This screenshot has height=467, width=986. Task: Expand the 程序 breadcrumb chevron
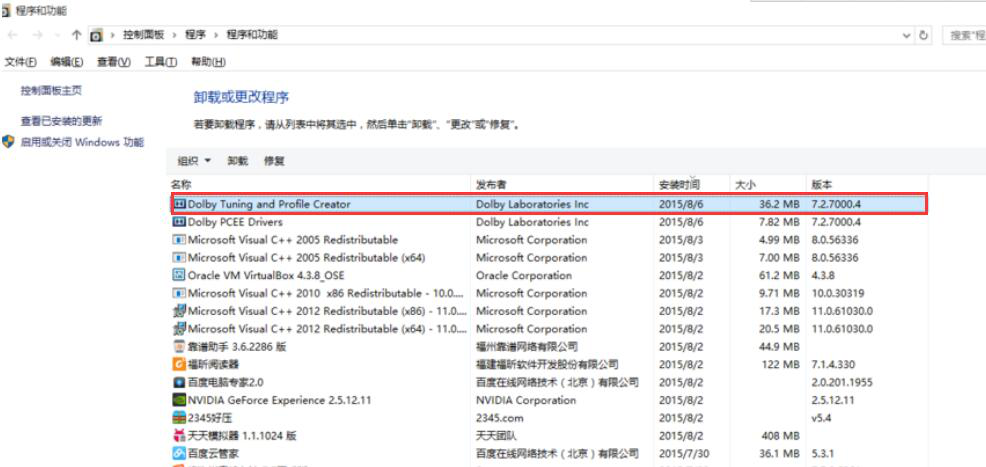[216, 35]
